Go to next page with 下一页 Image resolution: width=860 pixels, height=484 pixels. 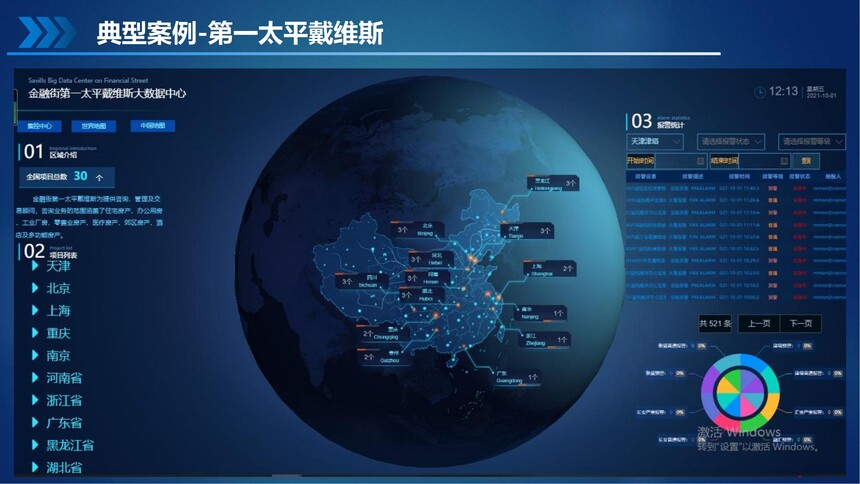tap(801, 324)
